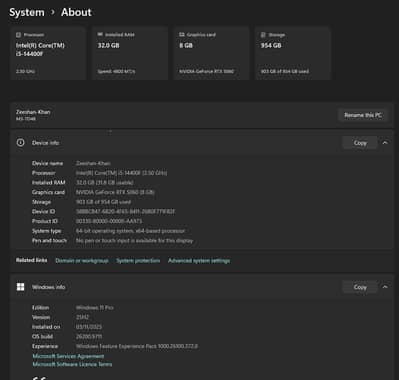Click the Windows 11 Pro Edition value

95,308
